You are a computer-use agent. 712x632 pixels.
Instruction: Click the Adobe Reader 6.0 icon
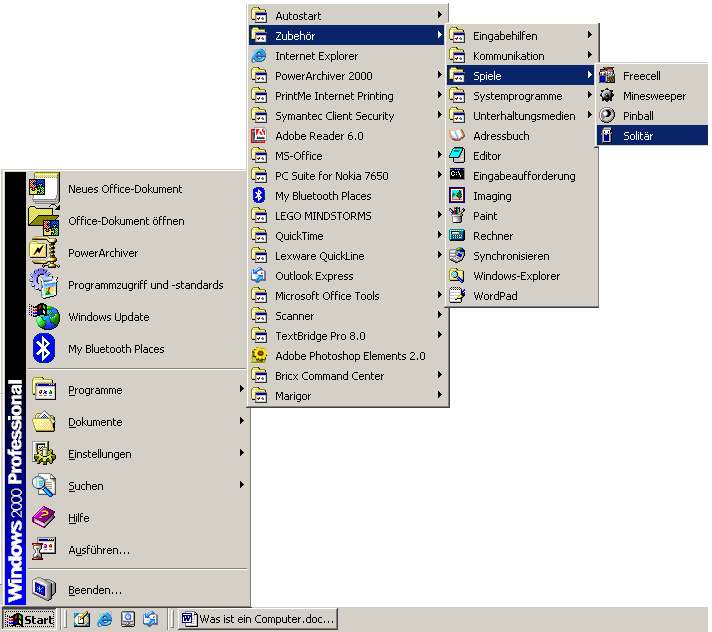(259, 135)
